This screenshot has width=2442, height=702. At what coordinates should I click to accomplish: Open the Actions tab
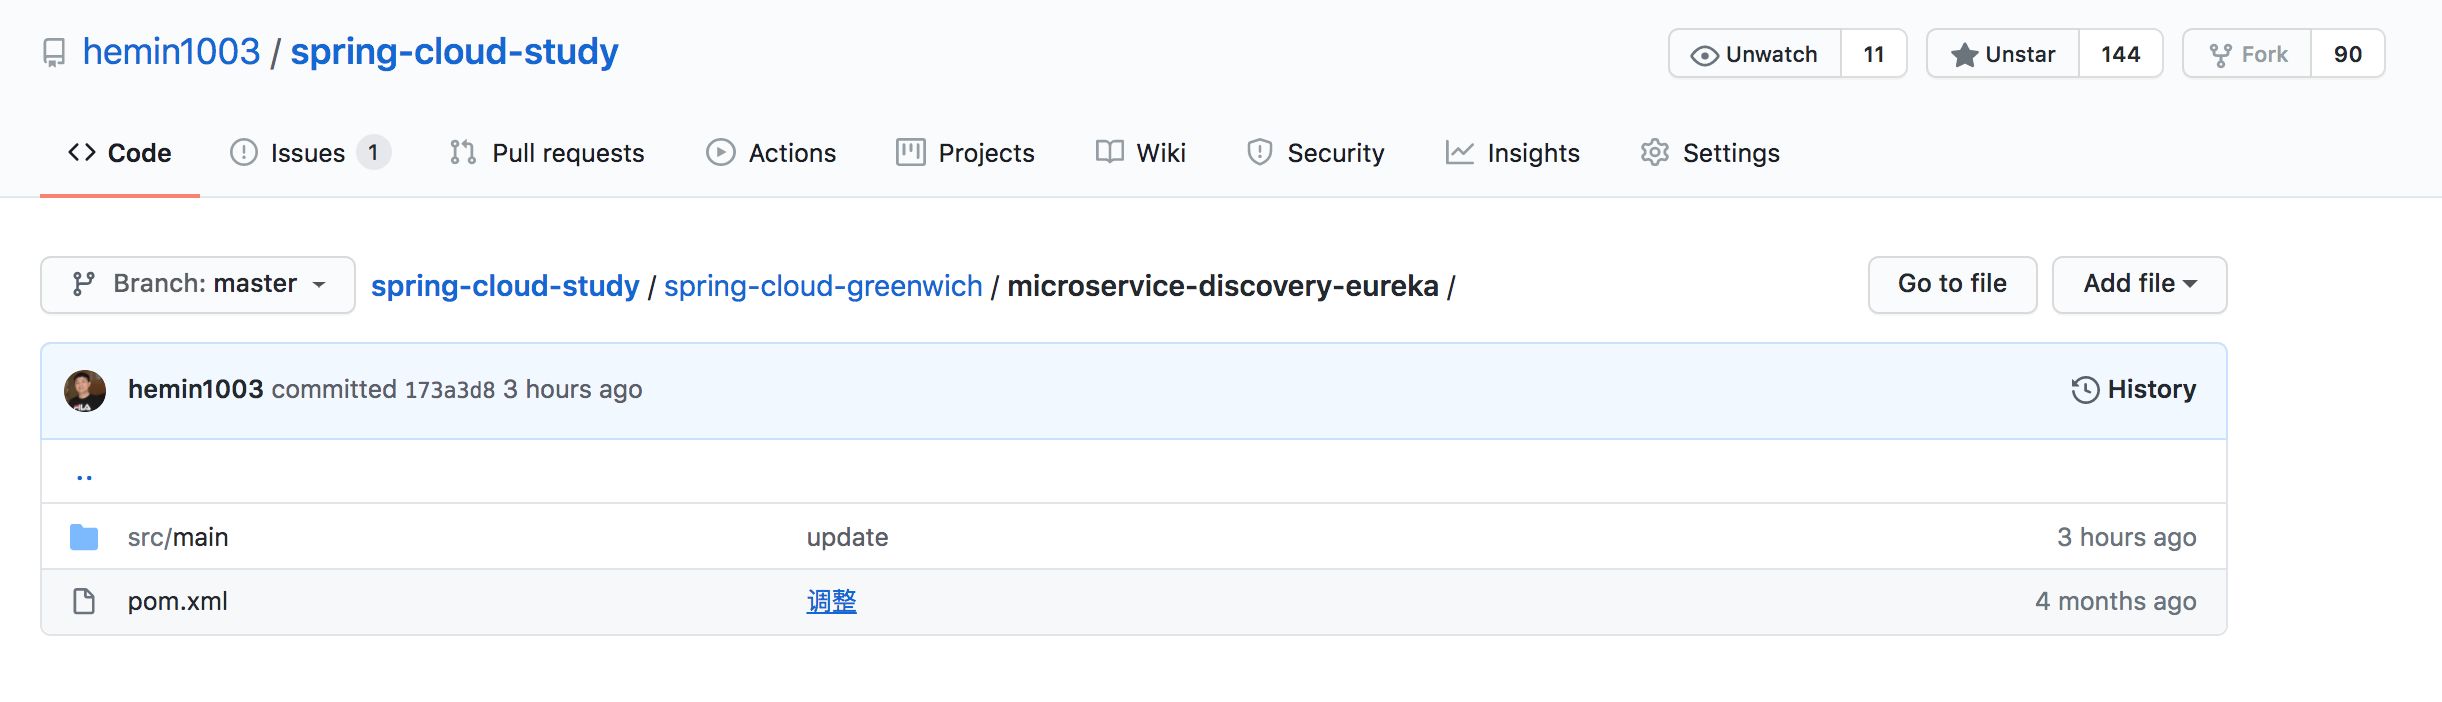point(771,153)
